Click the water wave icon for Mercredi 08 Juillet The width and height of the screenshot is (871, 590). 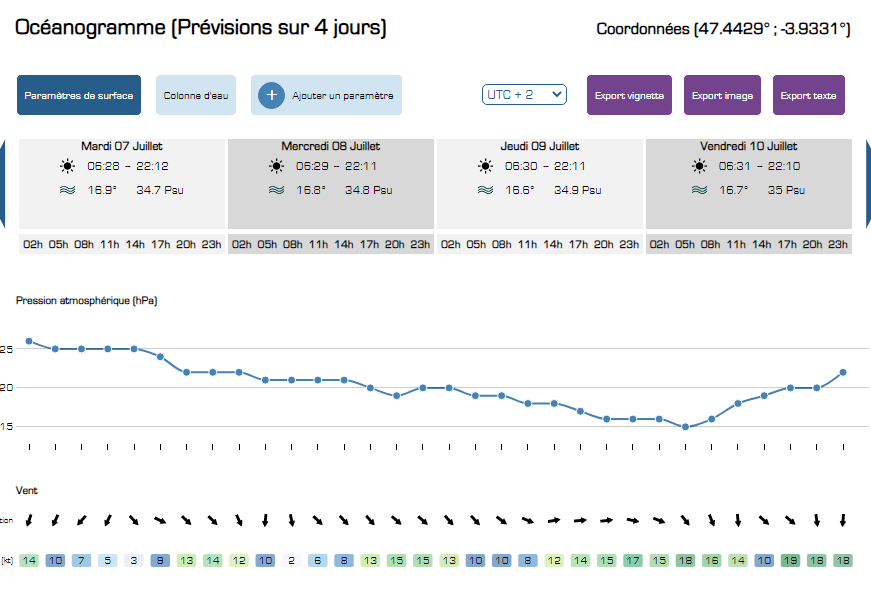tap(276, 189)
